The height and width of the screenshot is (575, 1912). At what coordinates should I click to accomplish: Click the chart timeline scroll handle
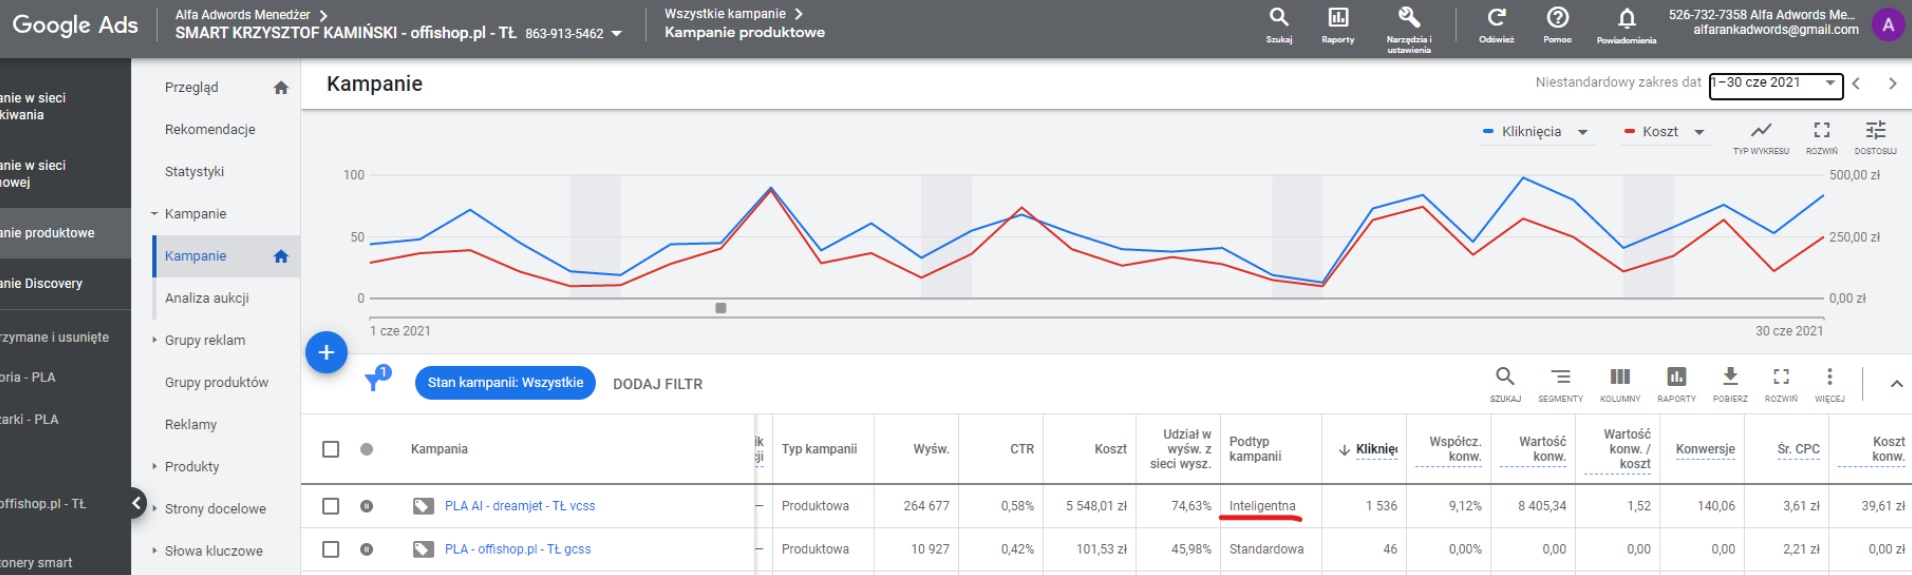pos(720,308)
